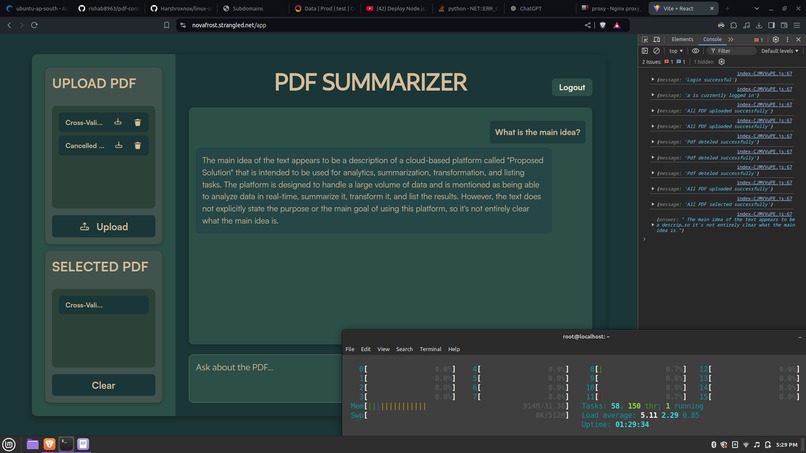The height and width of the screenshot is (453, 806).
Task: Open the Default levels dropdown
Action: (x=780, y=51)
